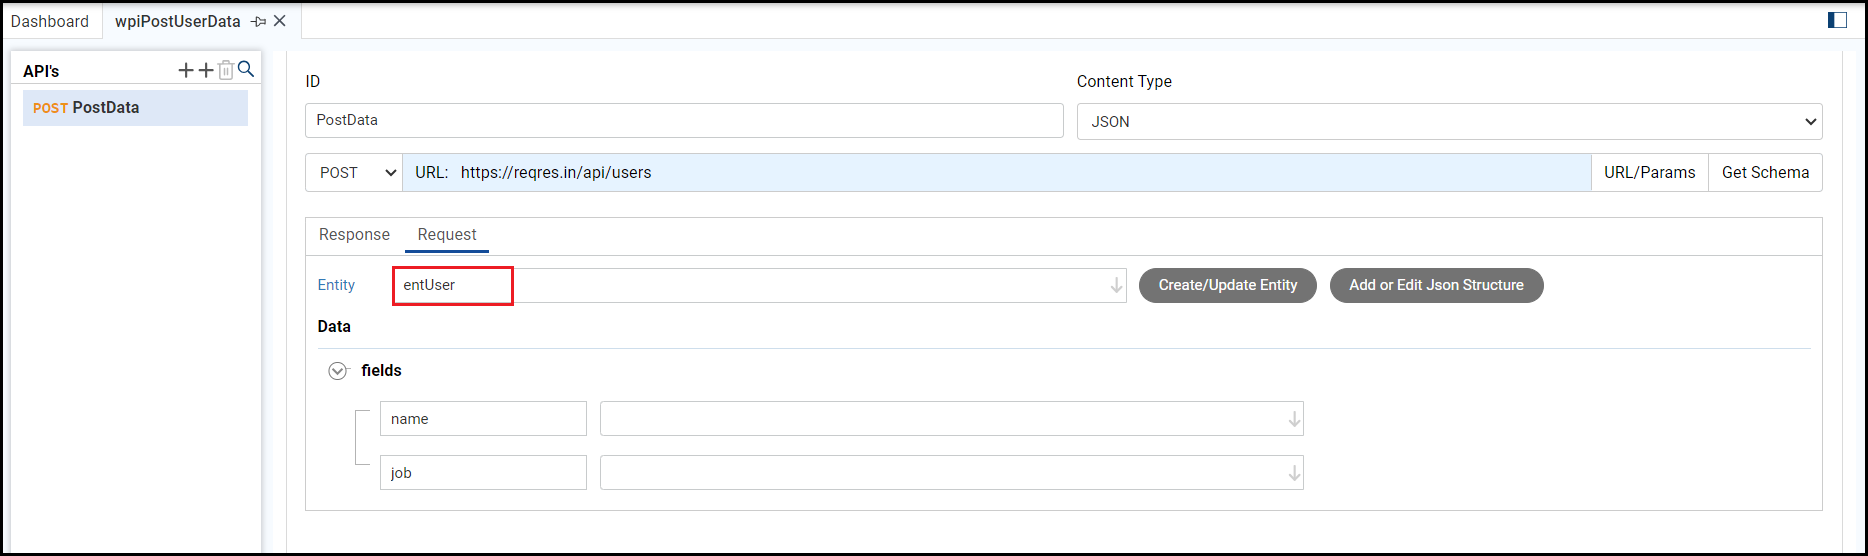Open the job field mapping dropdown arrow
The height and width of the screenshot is (556, 1868).
click(1294, 473)
